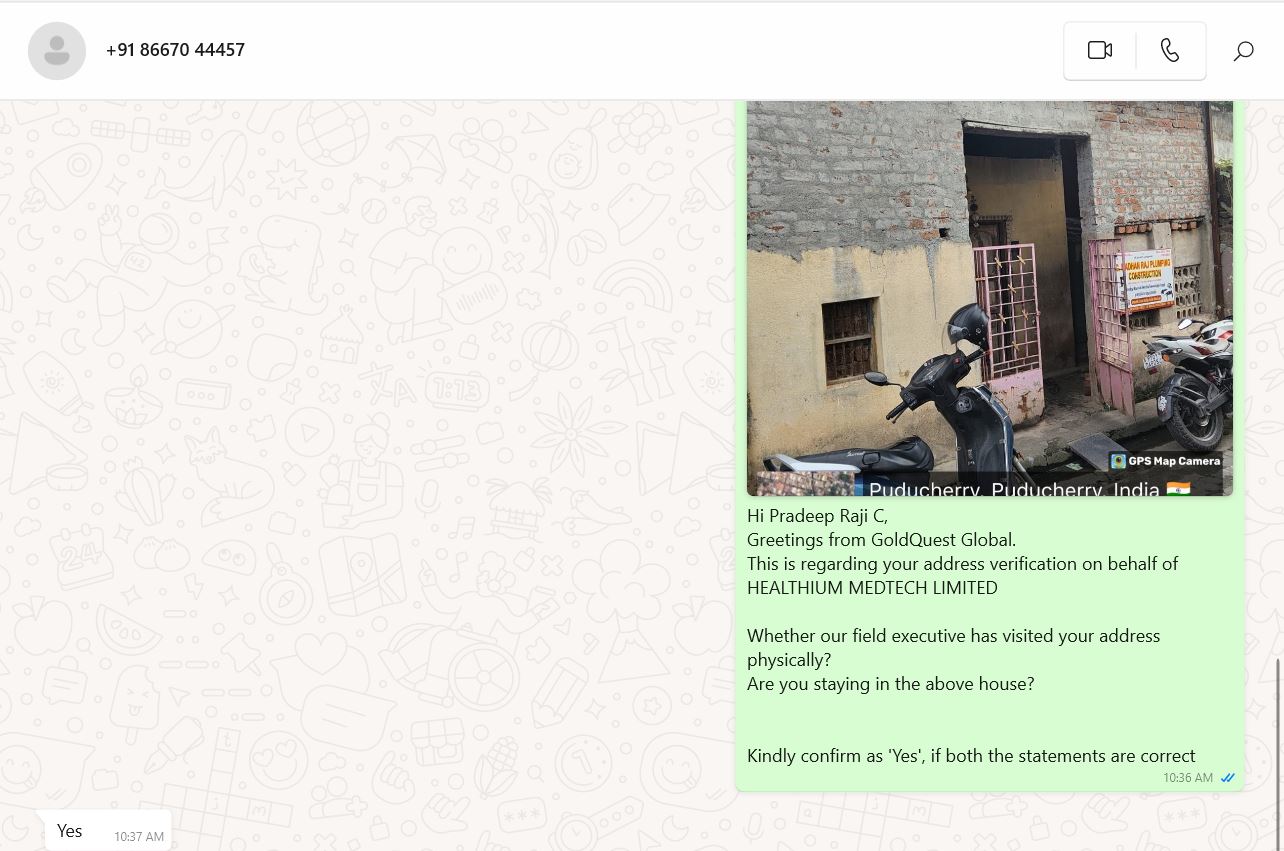Click the scrollbar track above the thumb
This screenshot has height=851, width=1284.
pos(1277,380)
